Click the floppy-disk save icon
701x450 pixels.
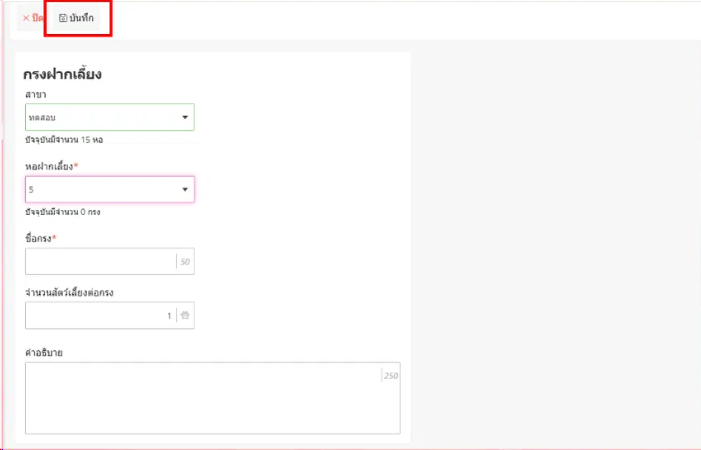tap(63, 18)
